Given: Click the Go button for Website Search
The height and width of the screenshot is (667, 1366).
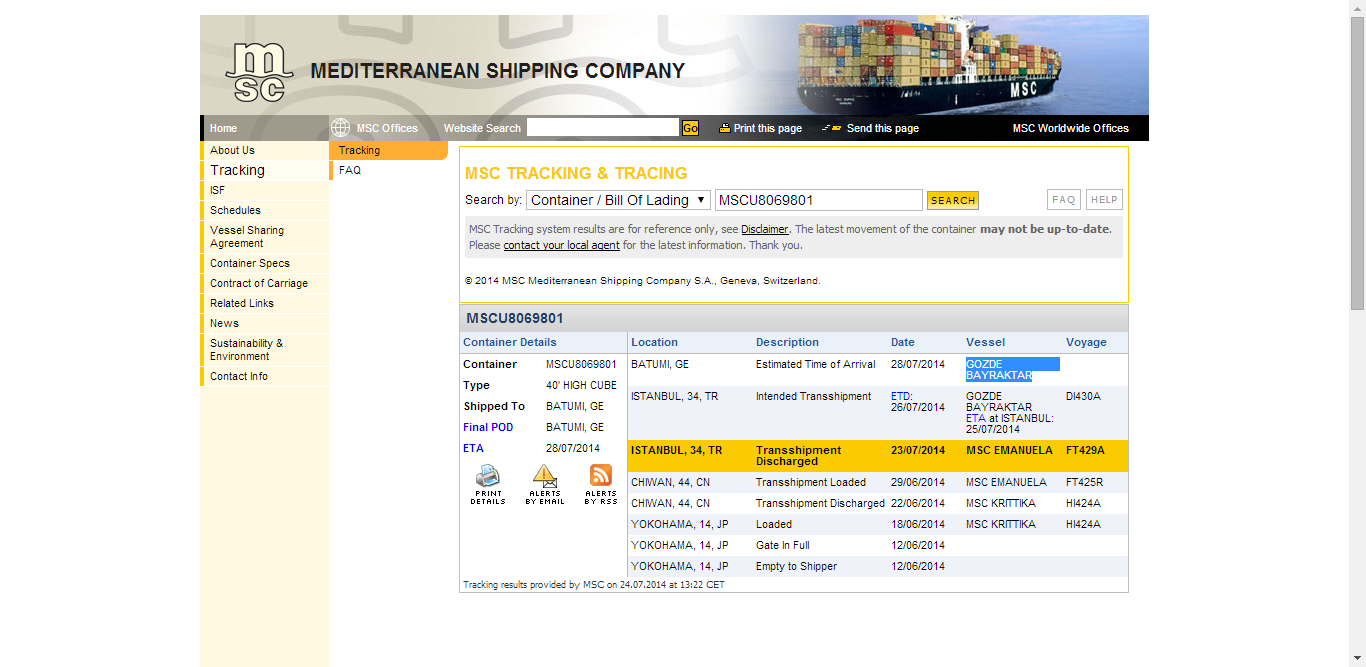Looking at the screenshot, I should (x=690, y=128).
